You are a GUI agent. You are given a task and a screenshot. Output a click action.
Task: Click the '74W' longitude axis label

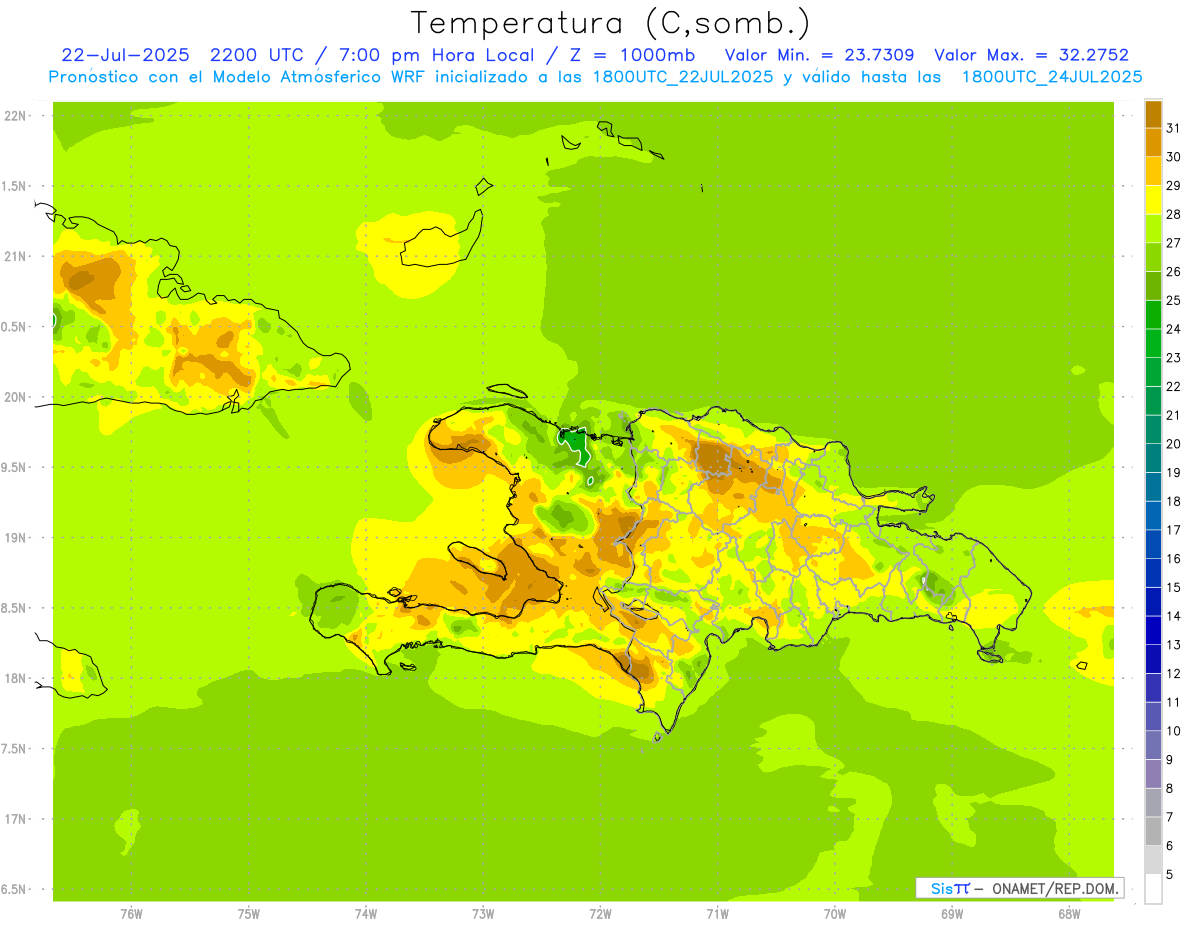(x=366, y=914)
